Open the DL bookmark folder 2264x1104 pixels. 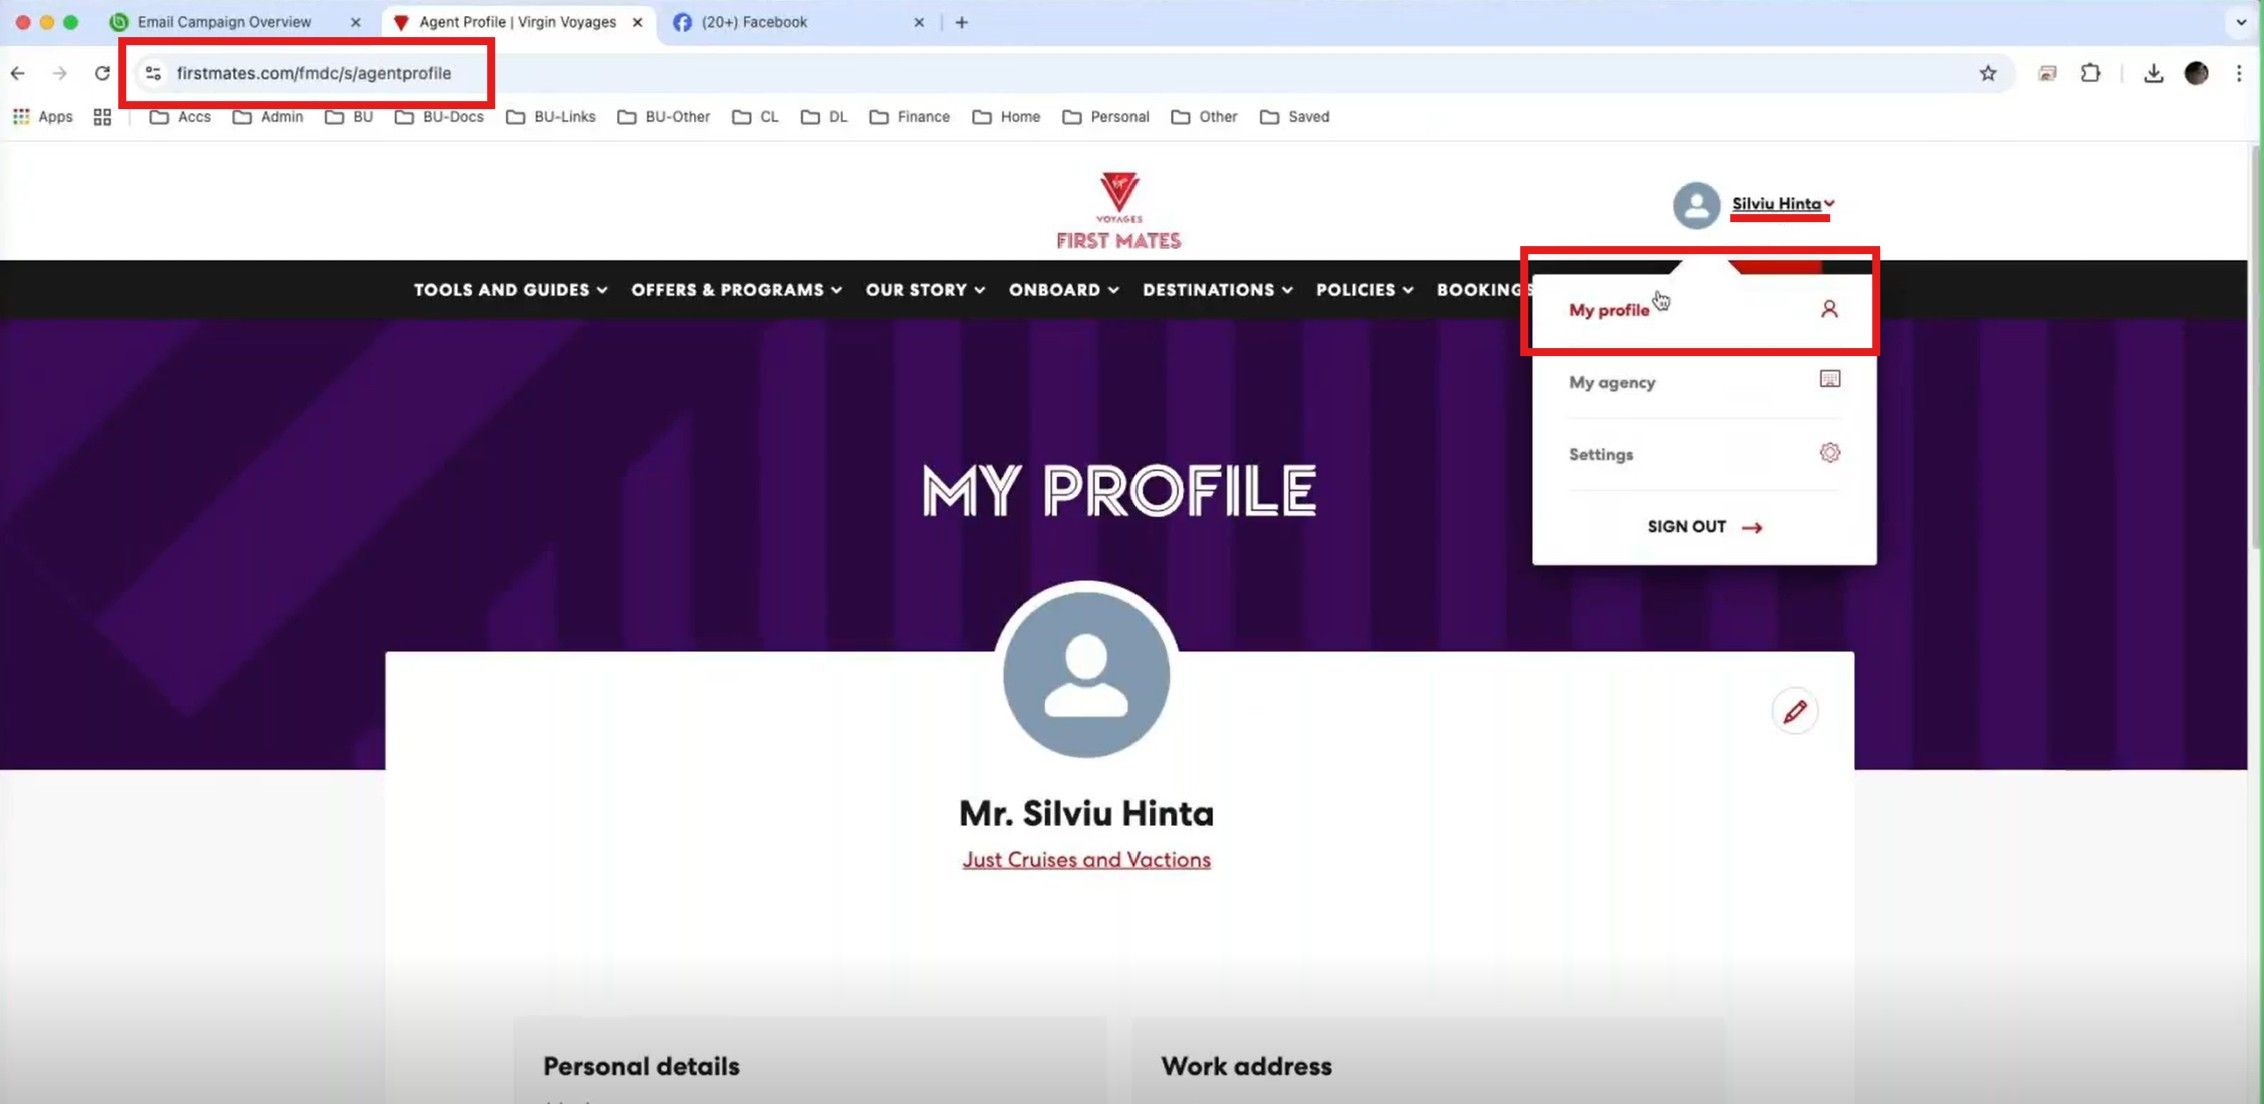coord(825,117)
